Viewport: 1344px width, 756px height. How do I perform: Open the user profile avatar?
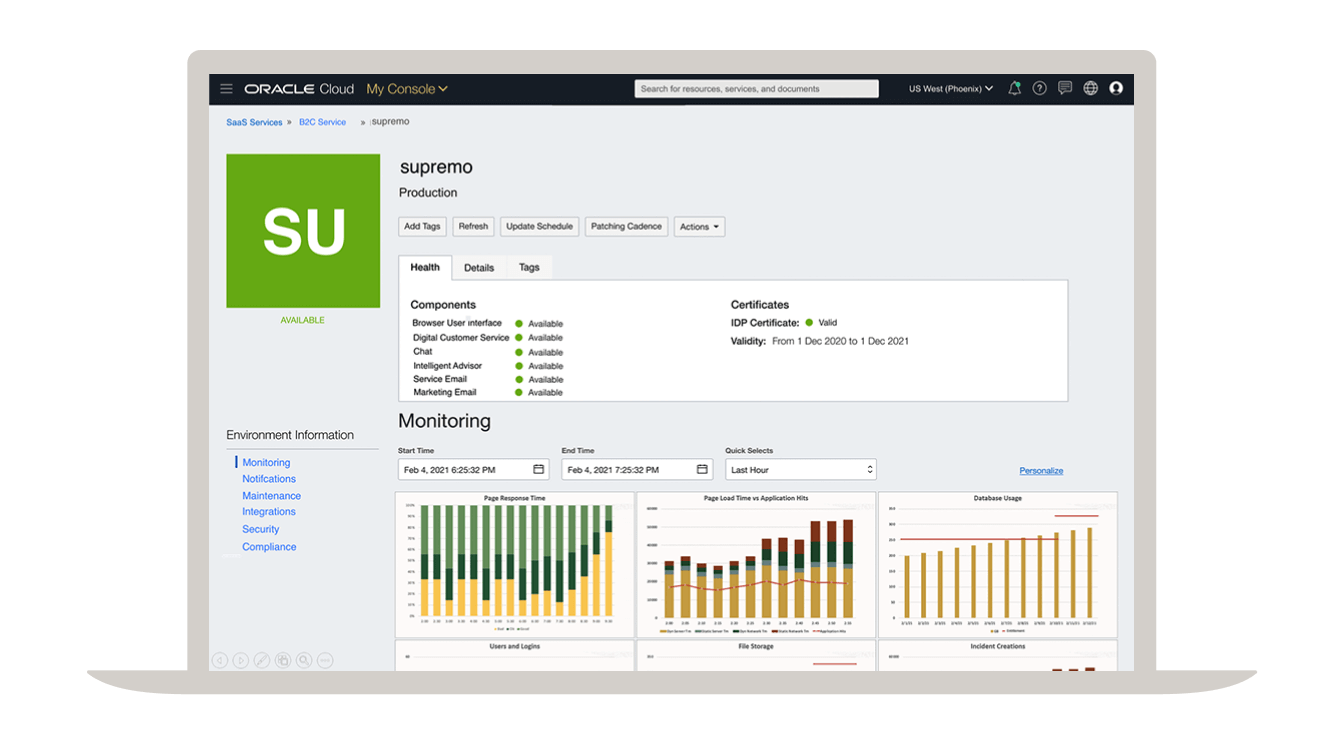point(1116,88)
